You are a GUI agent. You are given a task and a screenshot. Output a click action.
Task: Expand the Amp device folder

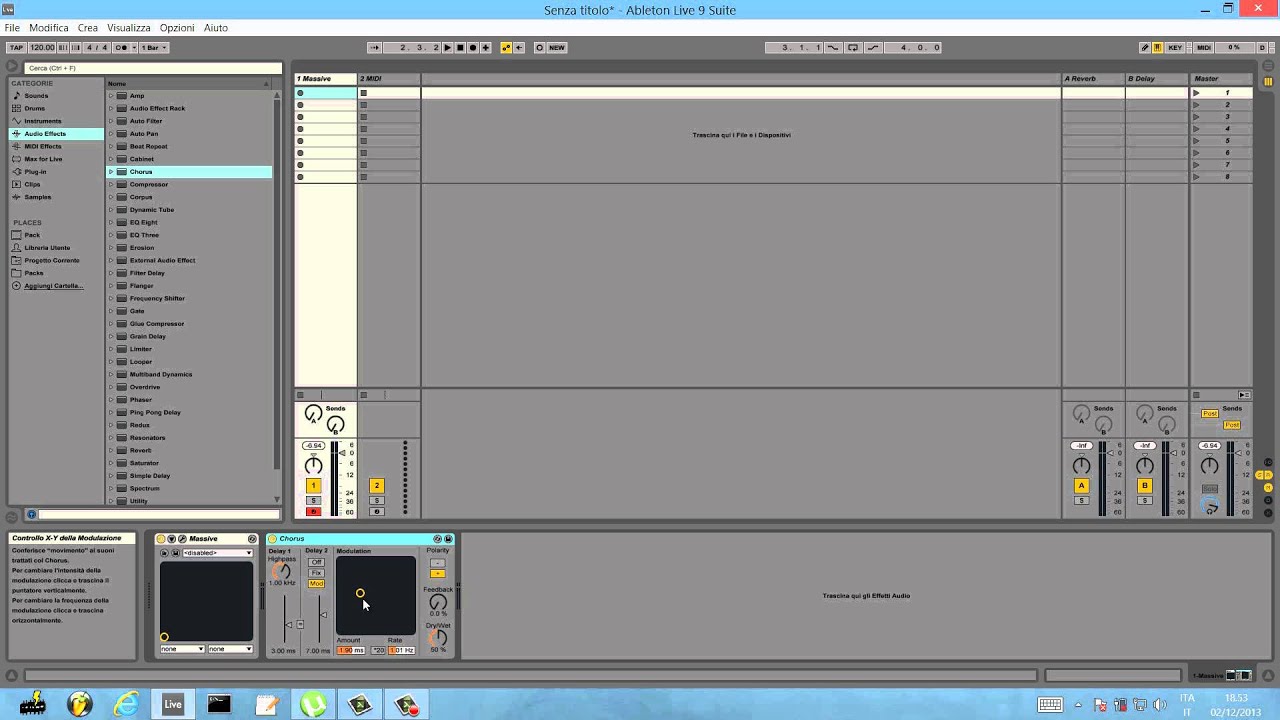pyautogui.click(x=111, y=96)
